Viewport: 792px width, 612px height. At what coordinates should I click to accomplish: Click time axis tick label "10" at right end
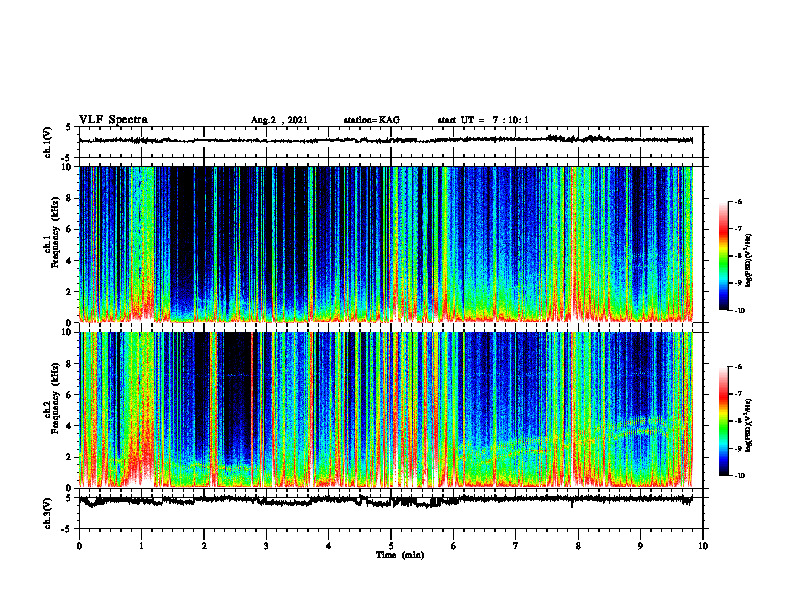[x=703, y=546]
